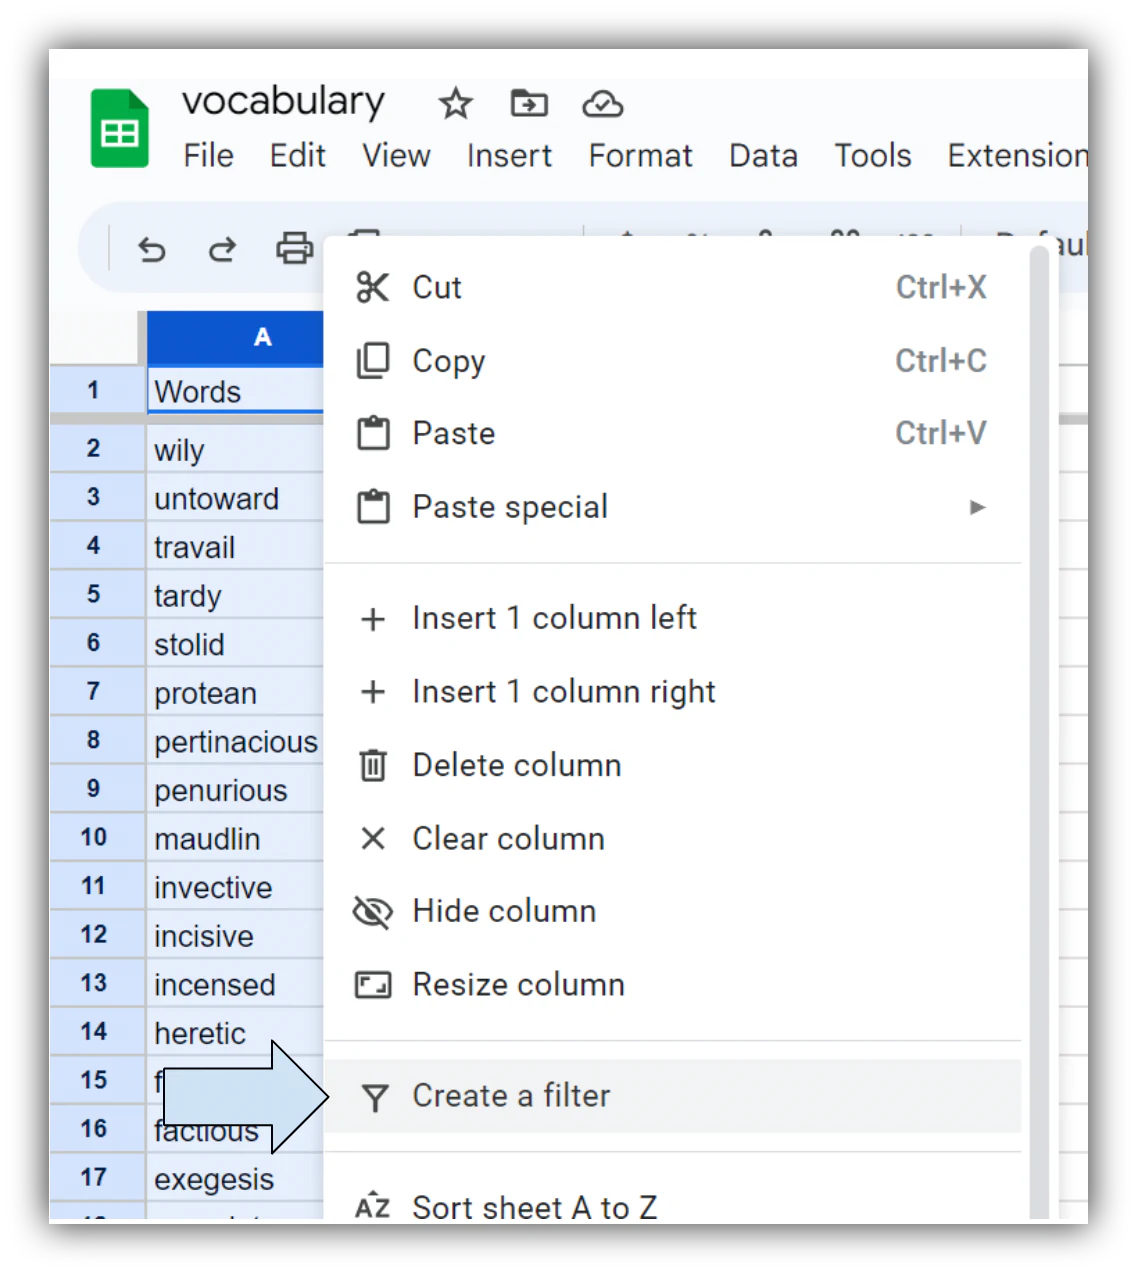Screen dimensions: 1137x1273
Task: Click the plus icon for column right
Action: point(373,691)
